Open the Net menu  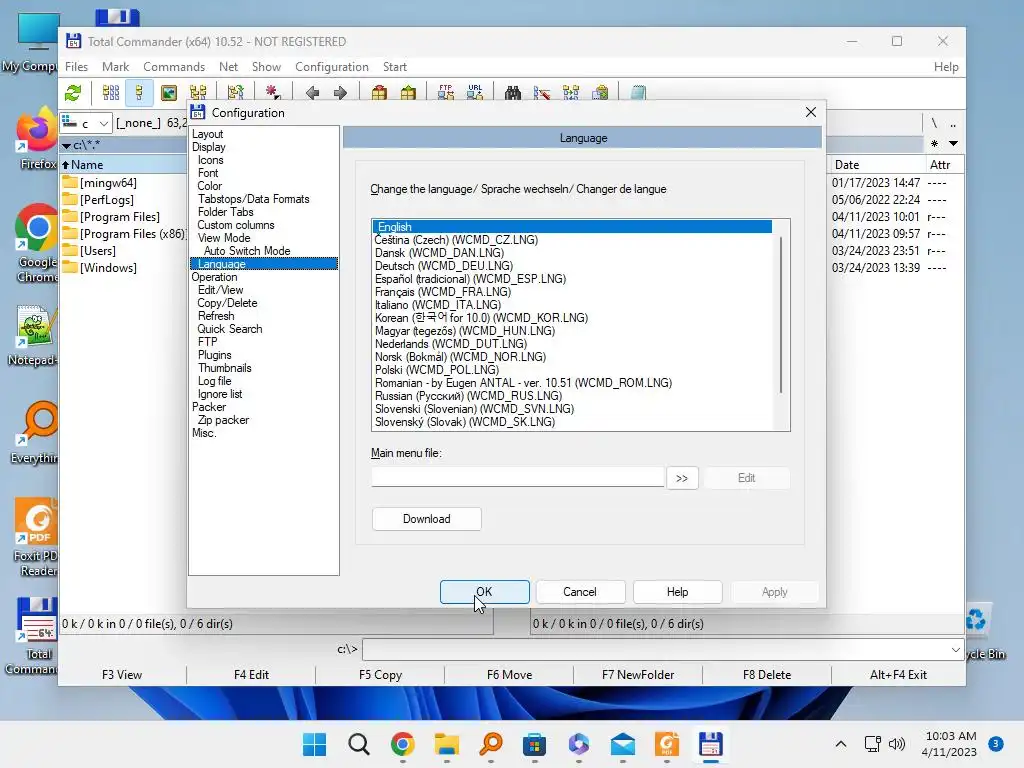229,67
